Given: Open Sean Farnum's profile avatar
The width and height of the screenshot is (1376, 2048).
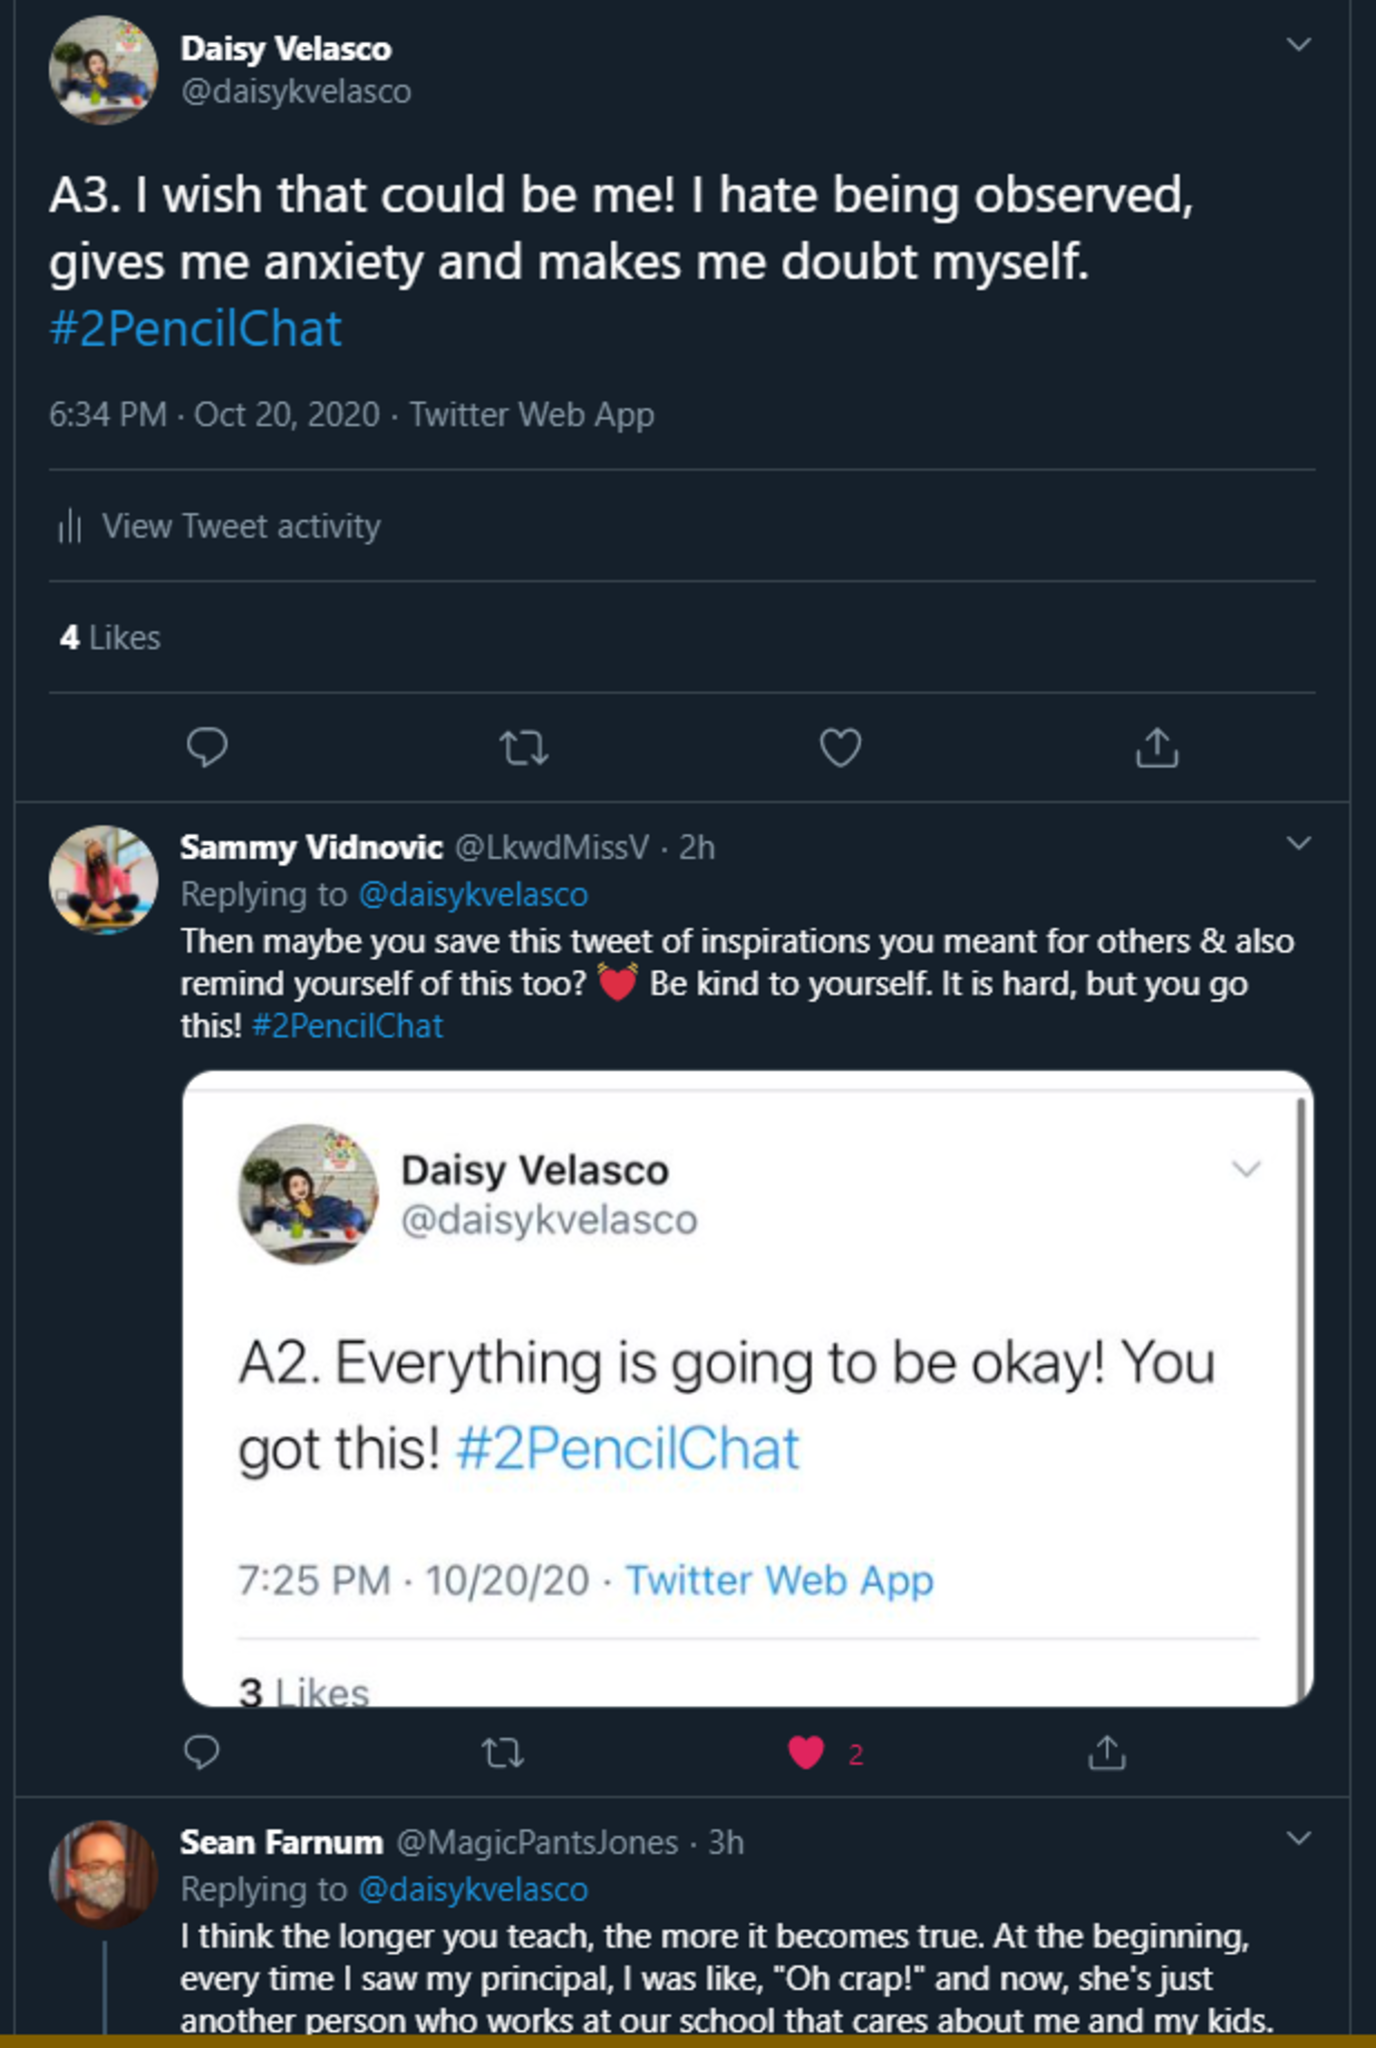Looking at the screenshot, I should tap(103, 1873).
